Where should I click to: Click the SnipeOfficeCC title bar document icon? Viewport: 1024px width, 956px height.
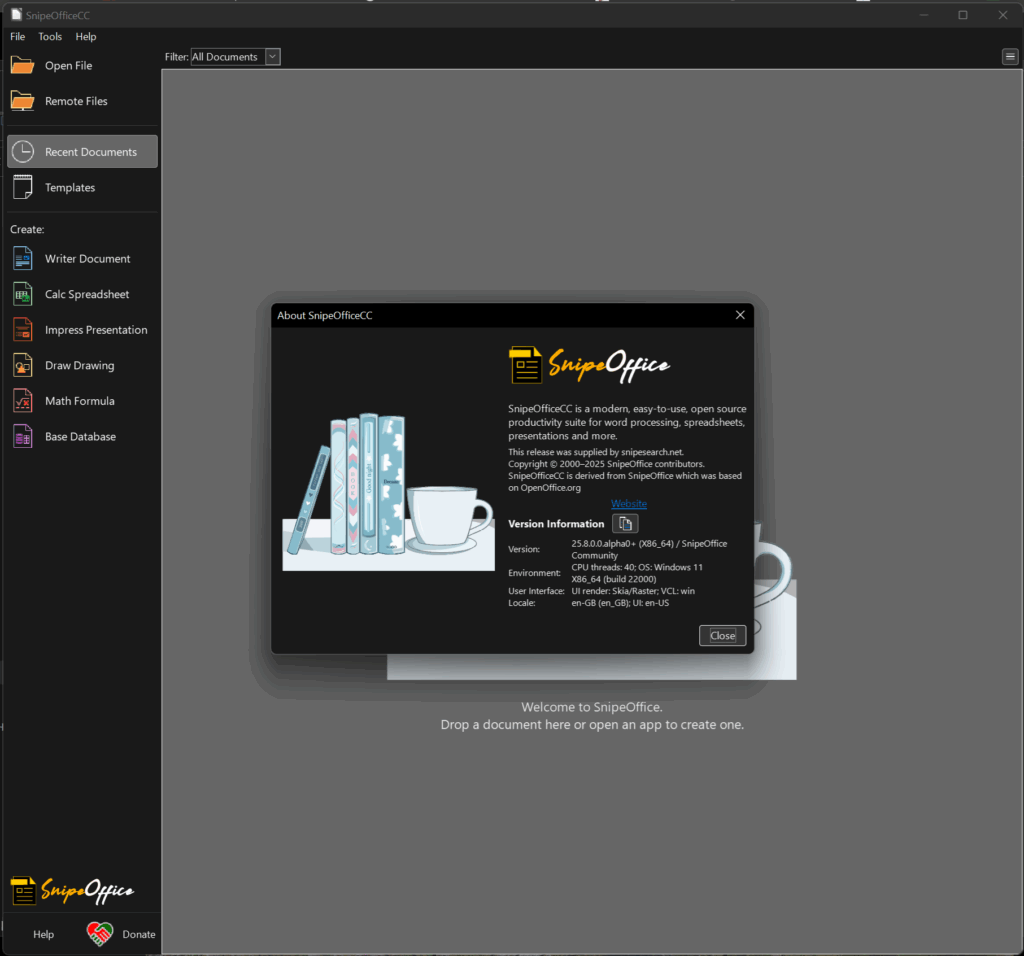coord(16,14)
